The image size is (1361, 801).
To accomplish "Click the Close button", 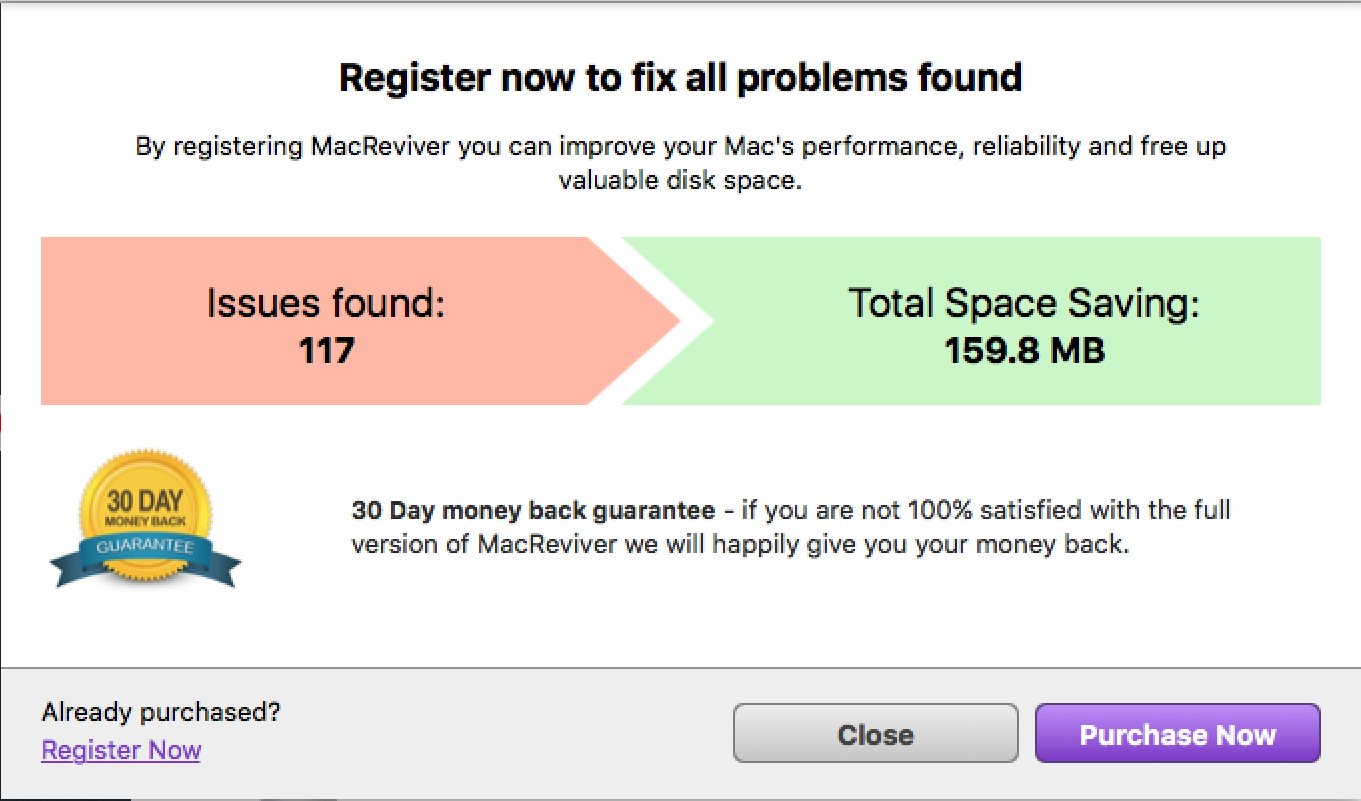I will point(875,735).
